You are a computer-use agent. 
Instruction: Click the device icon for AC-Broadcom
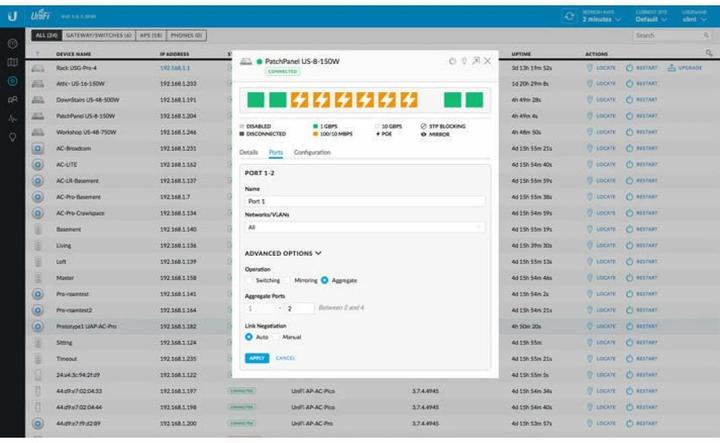point(38,148)
